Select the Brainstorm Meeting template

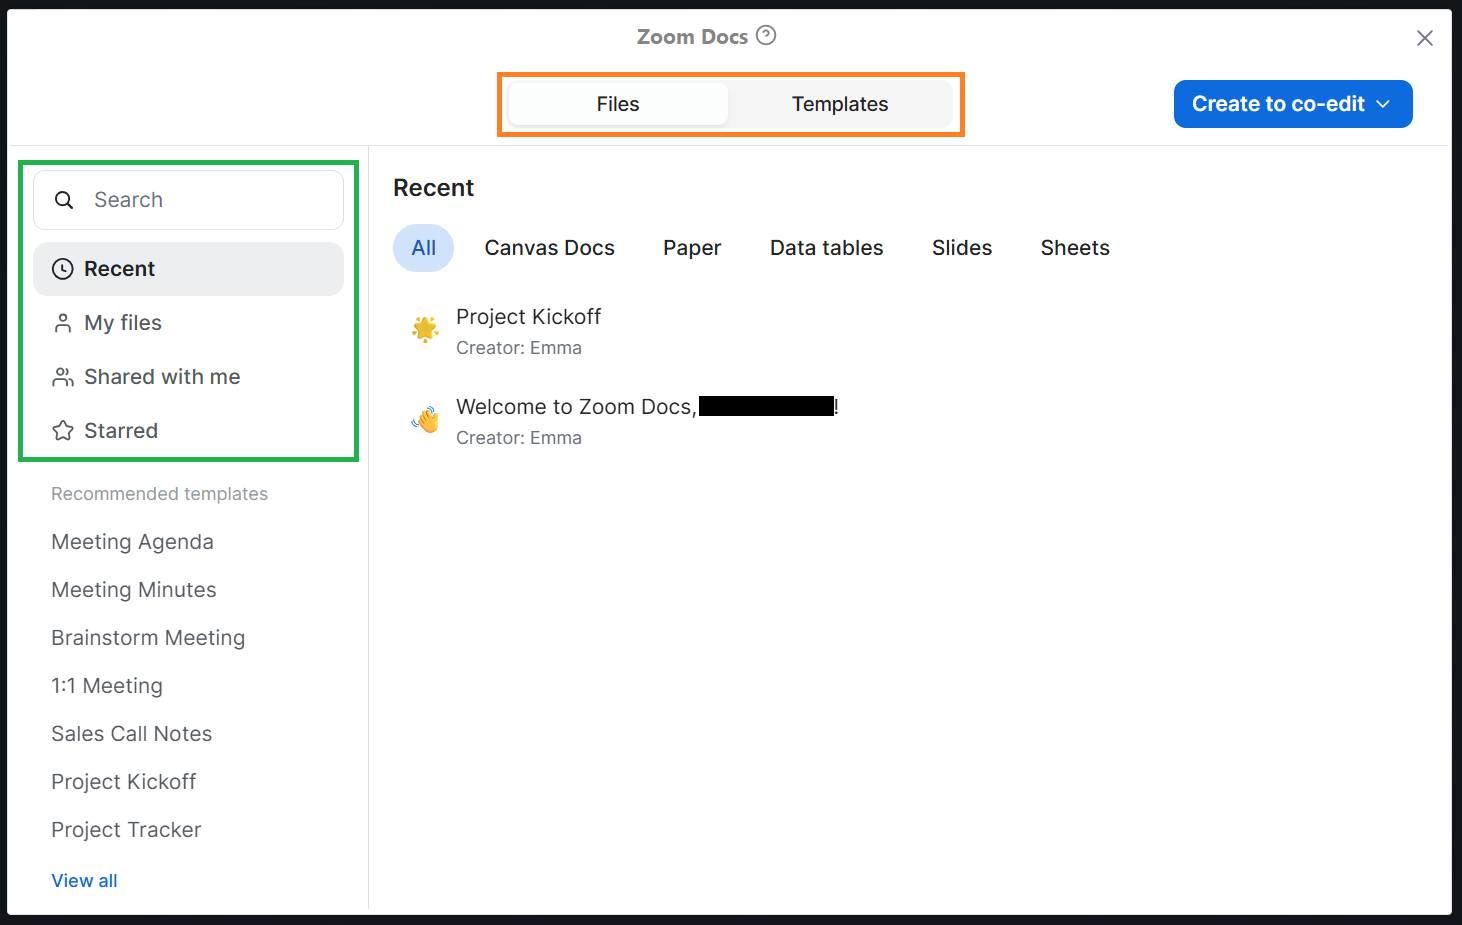(x=148, y=638)
